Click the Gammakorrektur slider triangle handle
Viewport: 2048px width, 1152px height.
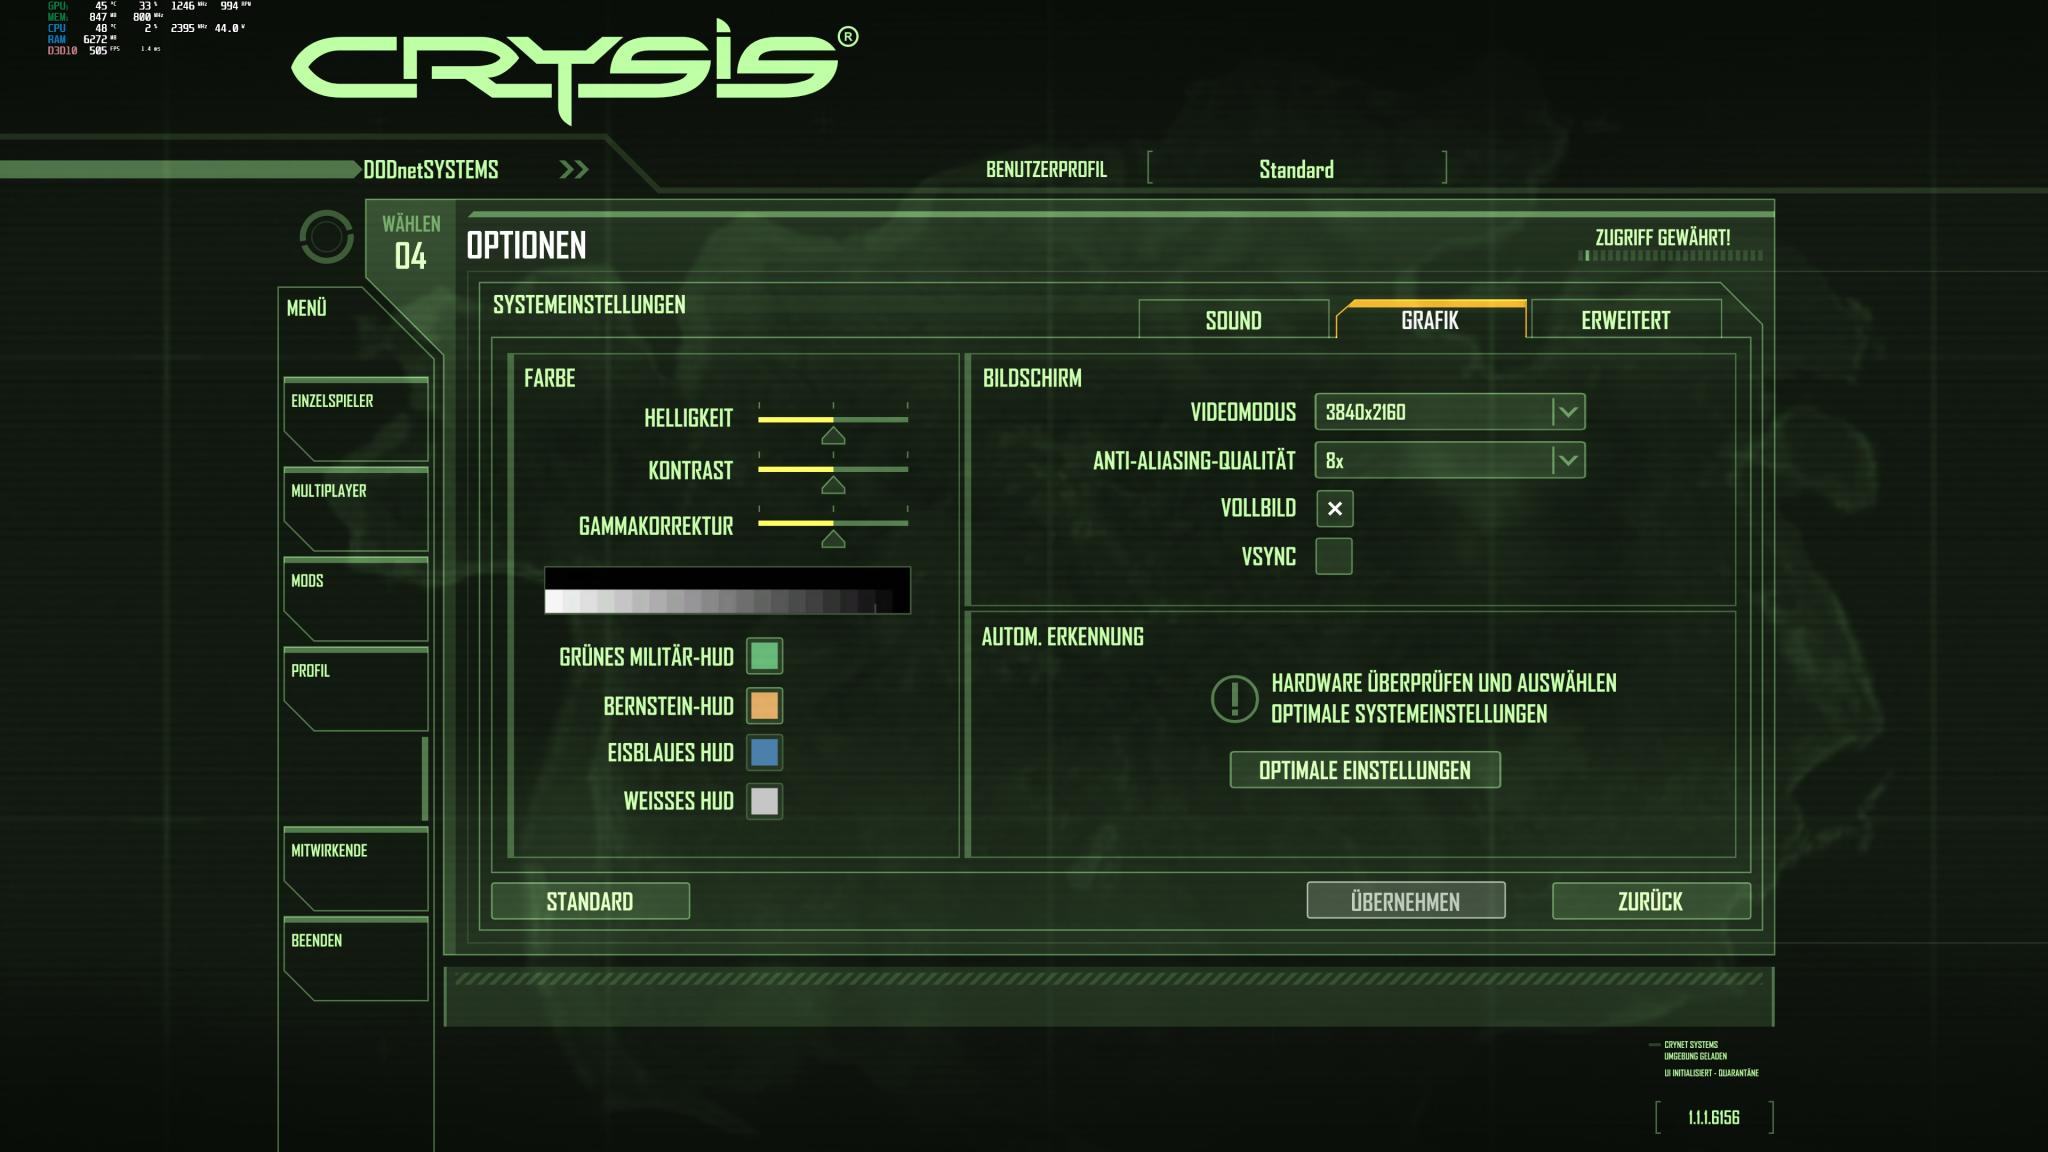tap(833, 539)
